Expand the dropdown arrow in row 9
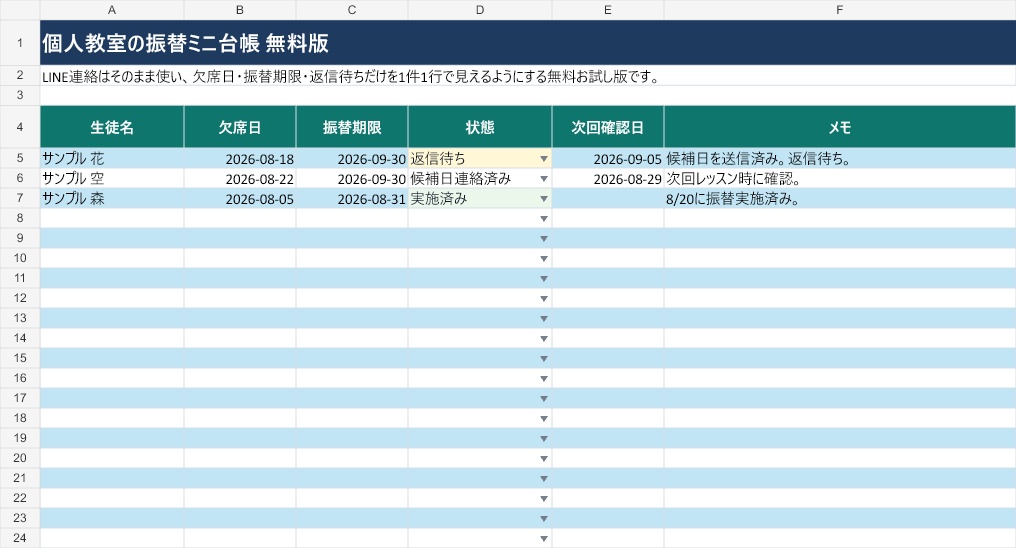 [544, 239]
